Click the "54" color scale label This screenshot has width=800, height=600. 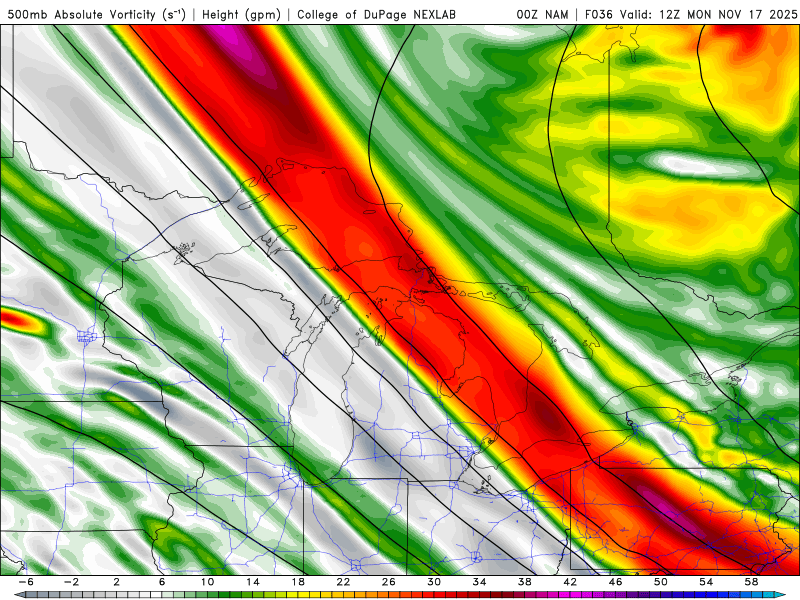click(706, 582)
